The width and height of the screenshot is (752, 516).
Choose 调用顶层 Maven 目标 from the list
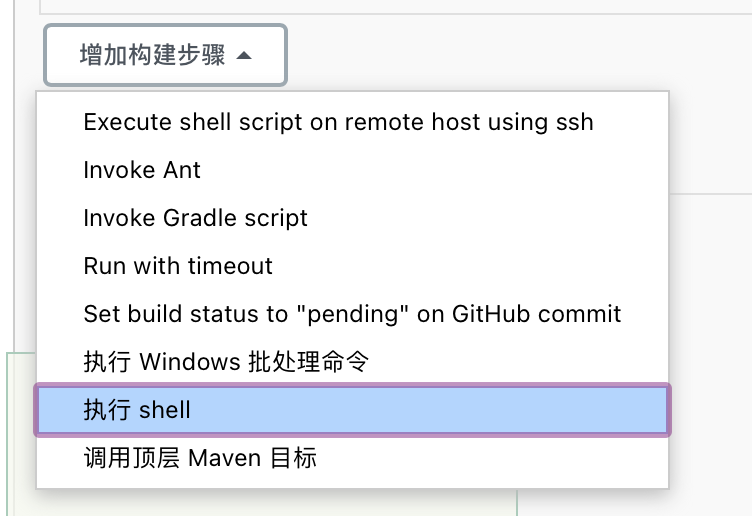click(x=352, y=458)
